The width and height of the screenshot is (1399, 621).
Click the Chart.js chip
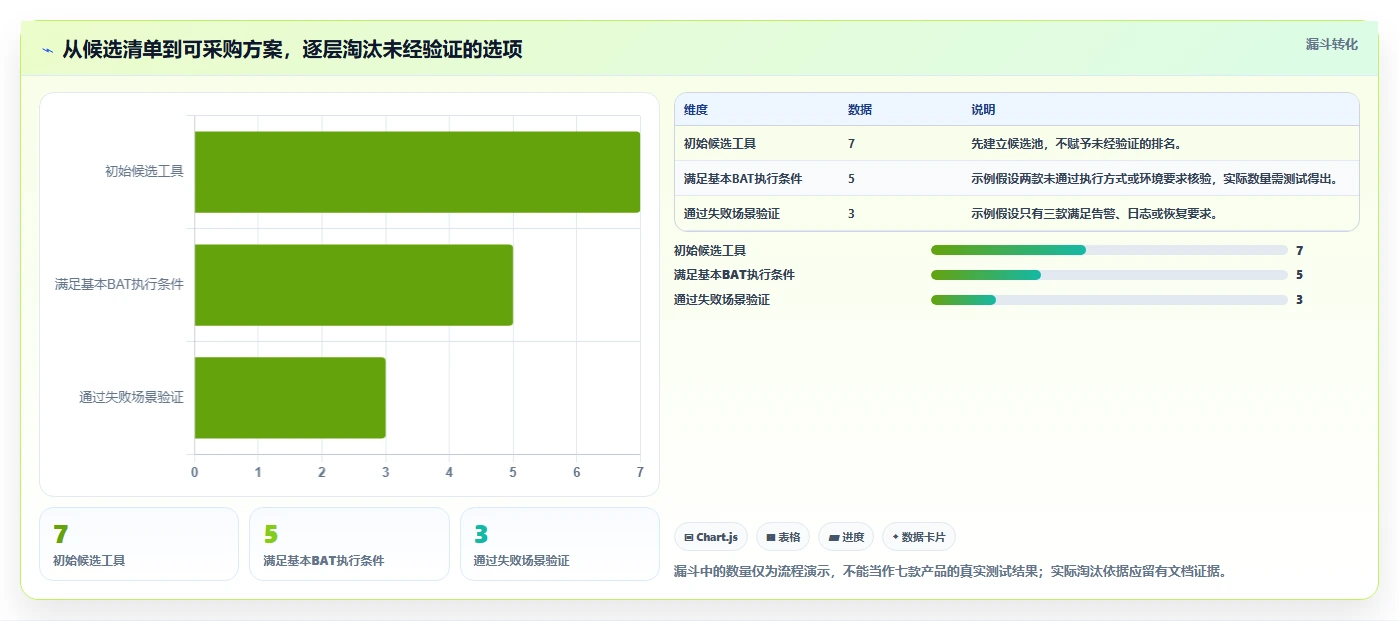tap(711, 537)
